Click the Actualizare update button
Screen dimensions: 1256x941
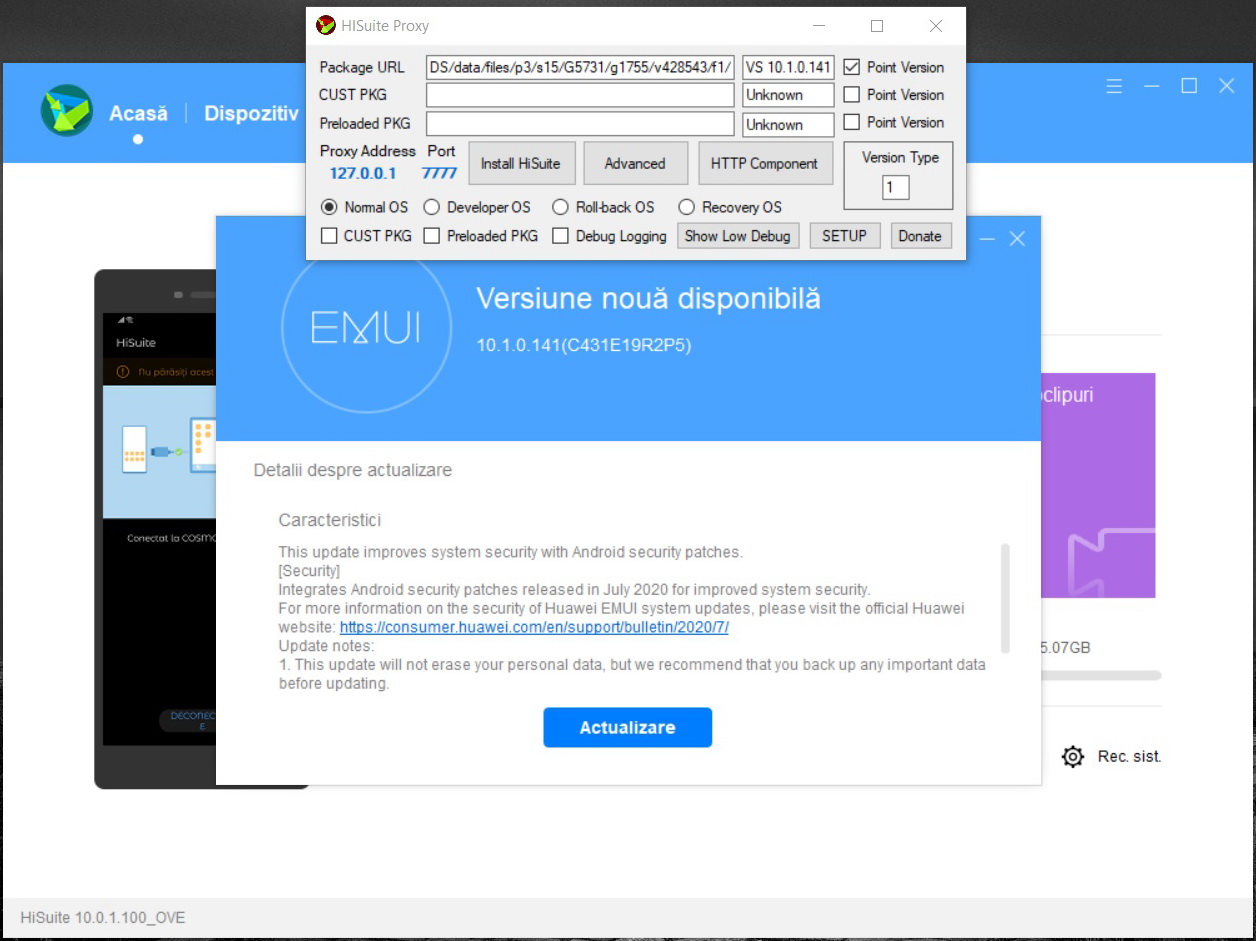click(628, 727)
